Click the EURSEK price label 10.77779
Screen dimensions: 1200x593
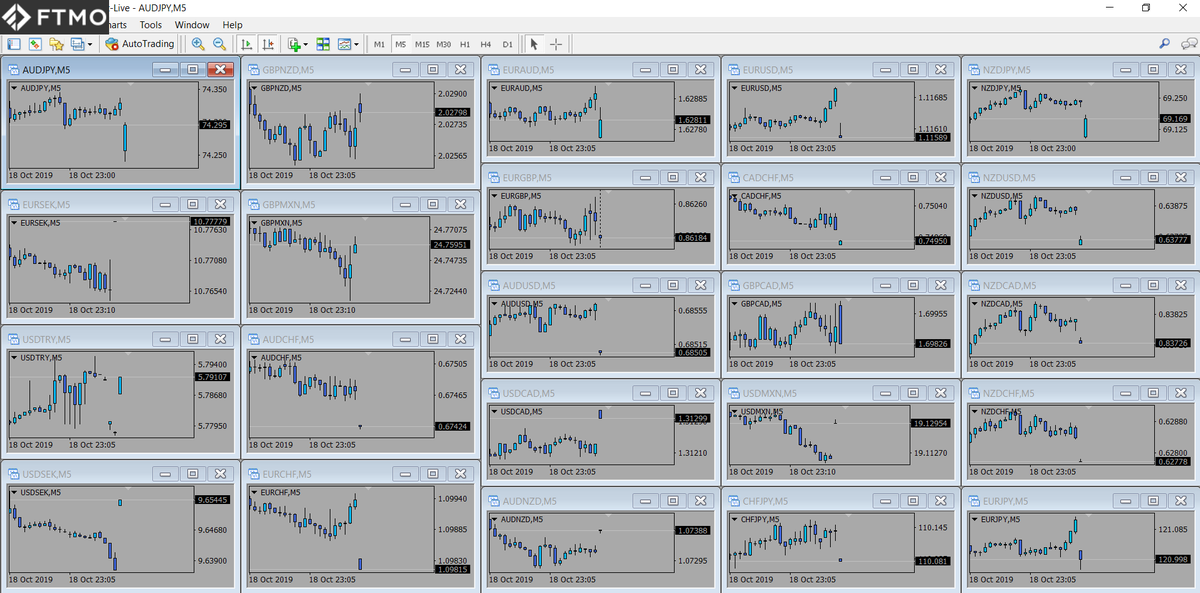[x=210, y=220]
